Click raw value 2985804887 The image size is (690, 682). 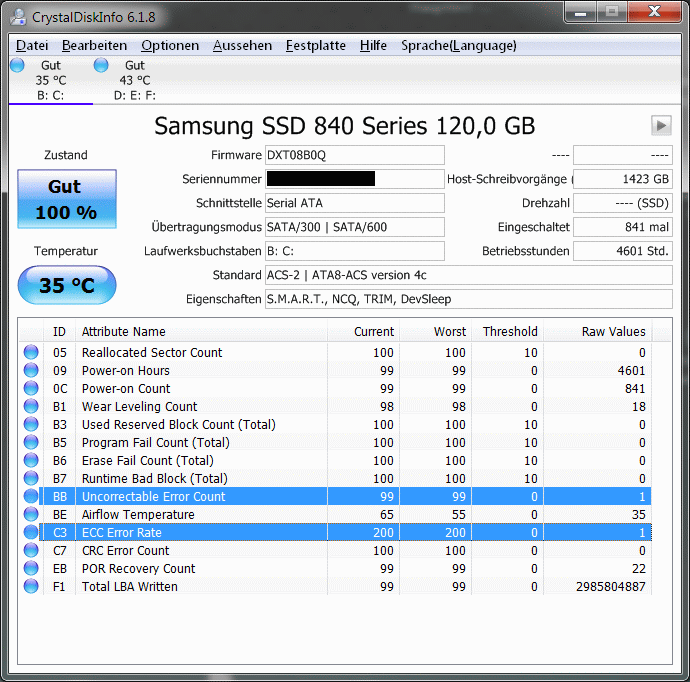click(x=611, y=587)
